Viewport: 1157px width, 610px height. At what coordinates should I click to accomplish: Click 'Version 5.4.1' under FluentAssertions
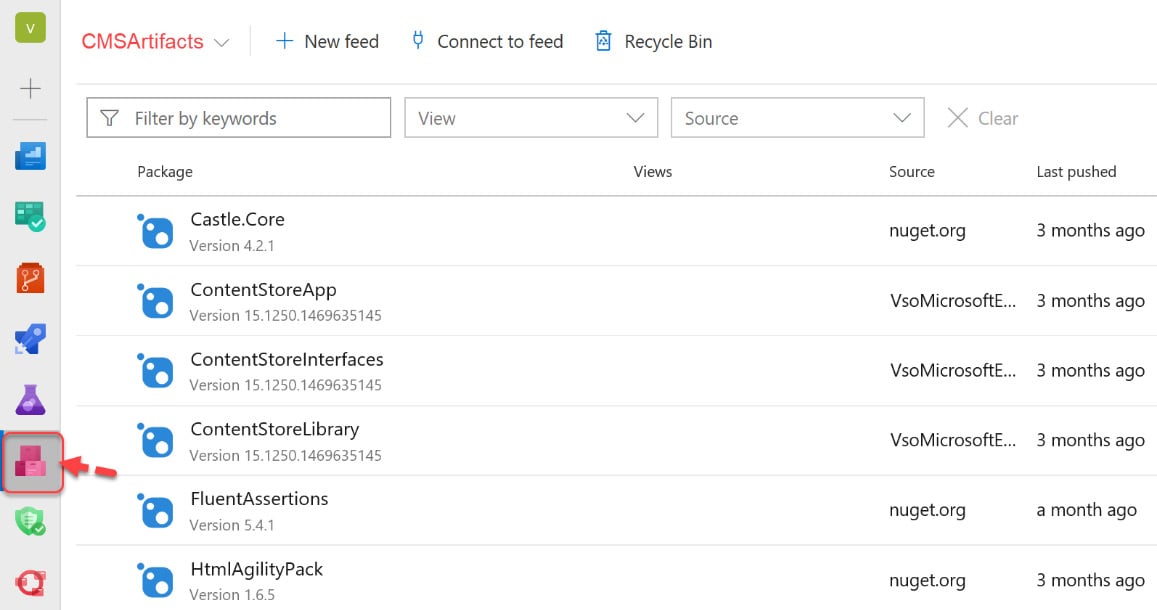(232, 525)
